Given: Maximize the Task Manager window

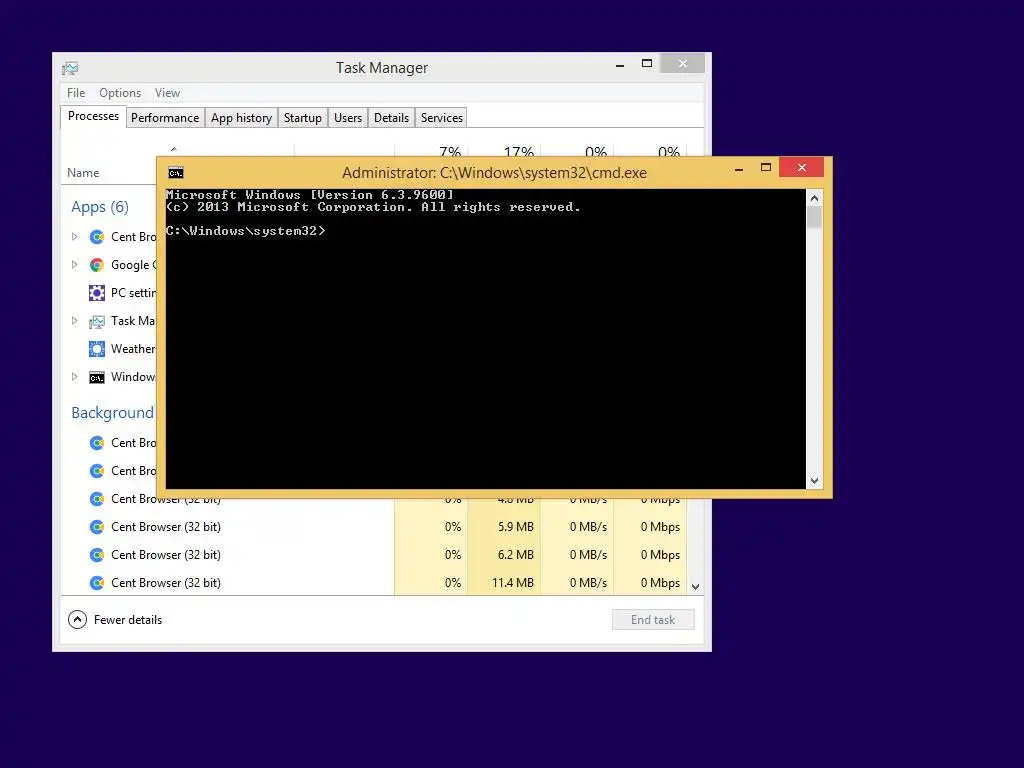Looking at the screenshot, I should click(647, 63).
